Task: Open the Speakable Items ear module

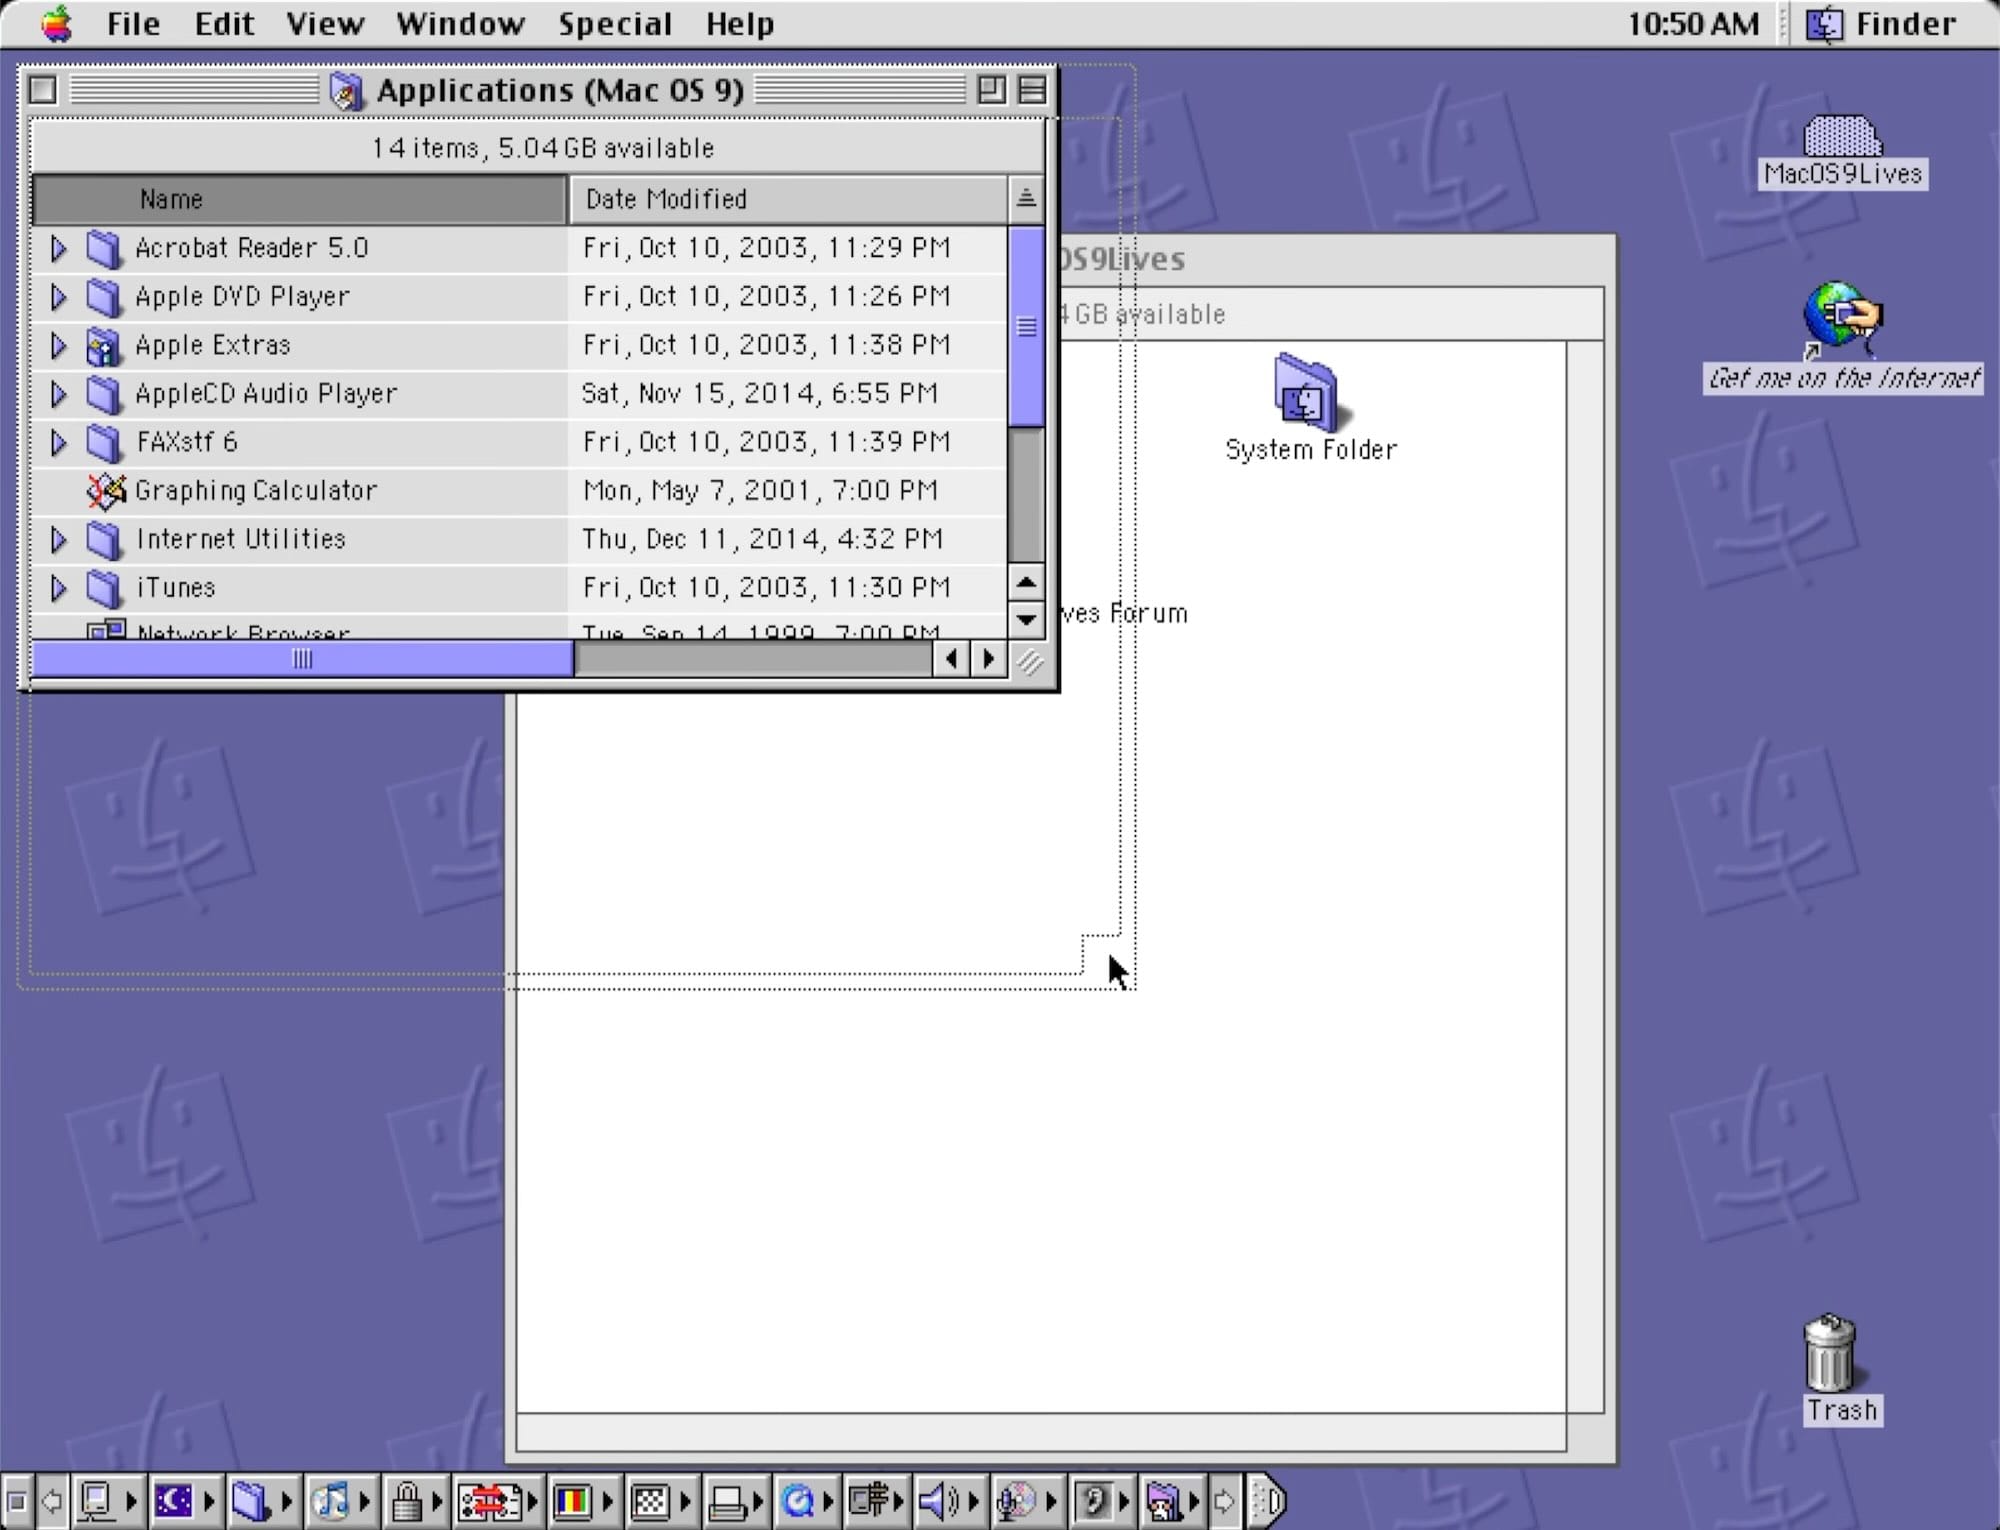Action: [x=1102, y=1500]
